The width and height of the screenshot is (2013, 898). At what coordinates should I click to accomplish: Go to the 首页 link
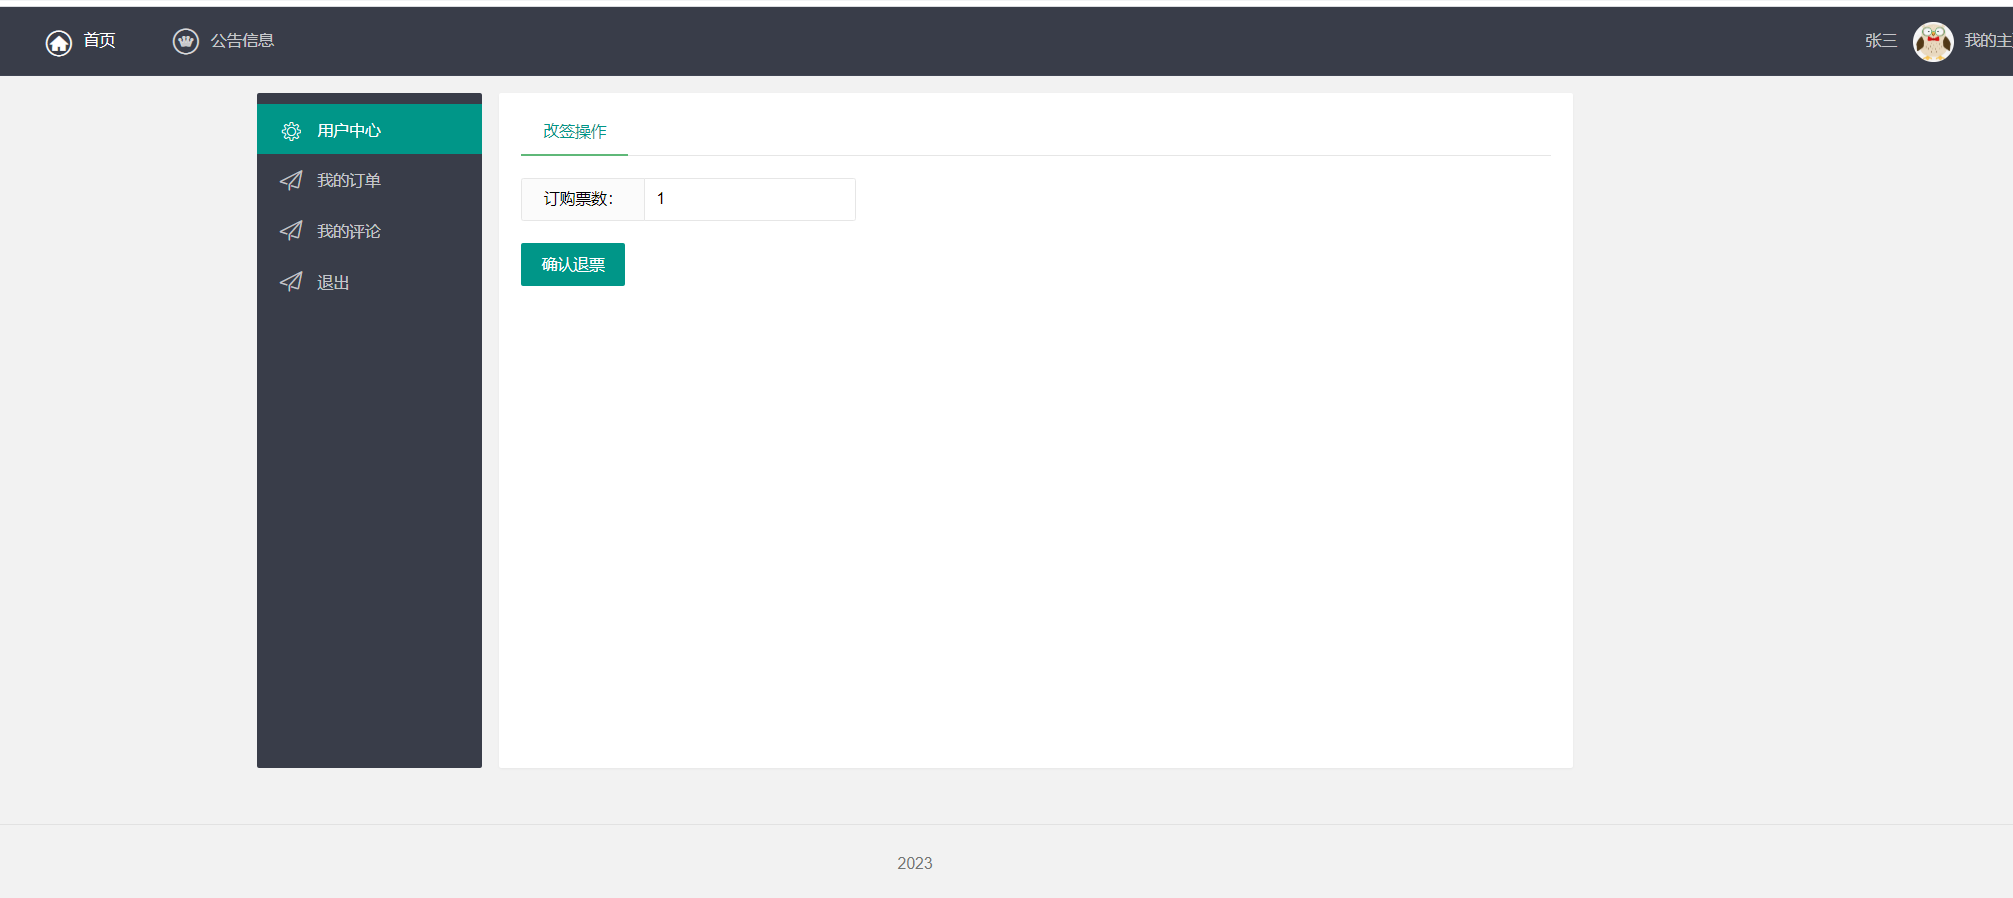click(x=99, y=41)
